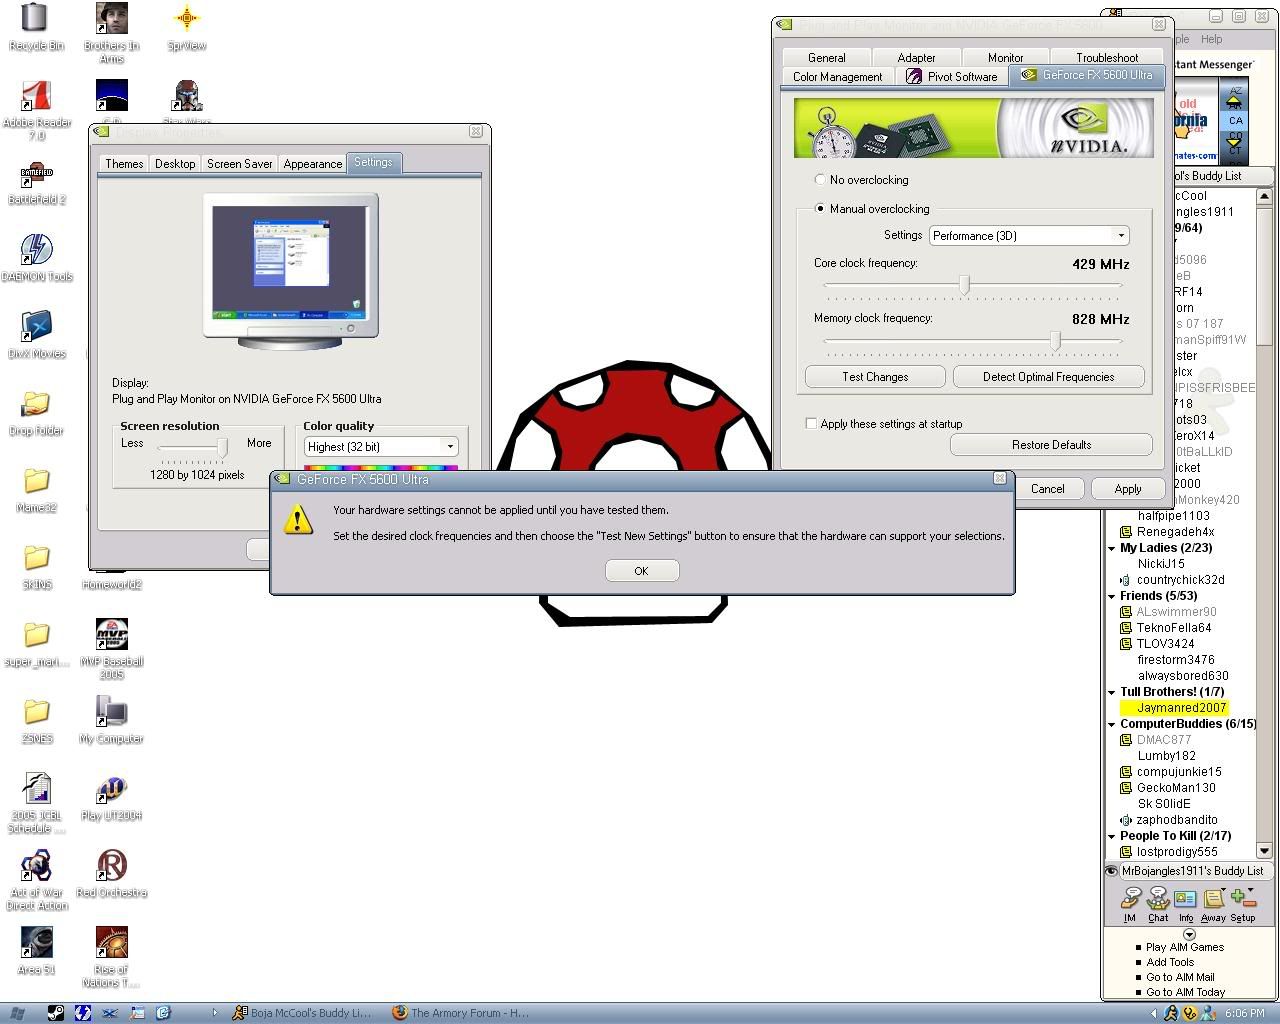Viewport: 1280px width, 1024px height.
Task: Click the round arrow expander below the AIM toolbar
Action: click(x=1189, y=934)
